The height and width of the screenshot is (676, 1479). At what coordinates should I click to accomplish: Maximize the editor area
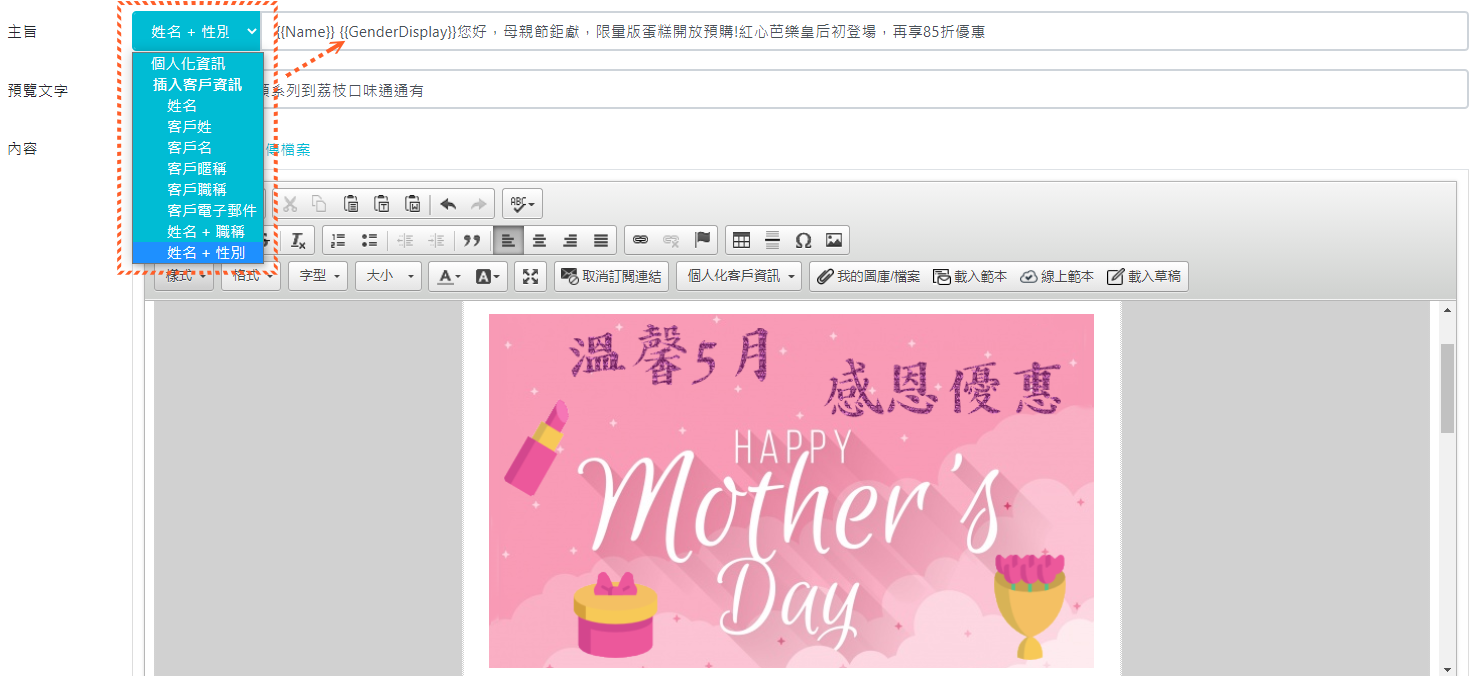(x=530, y=276)
